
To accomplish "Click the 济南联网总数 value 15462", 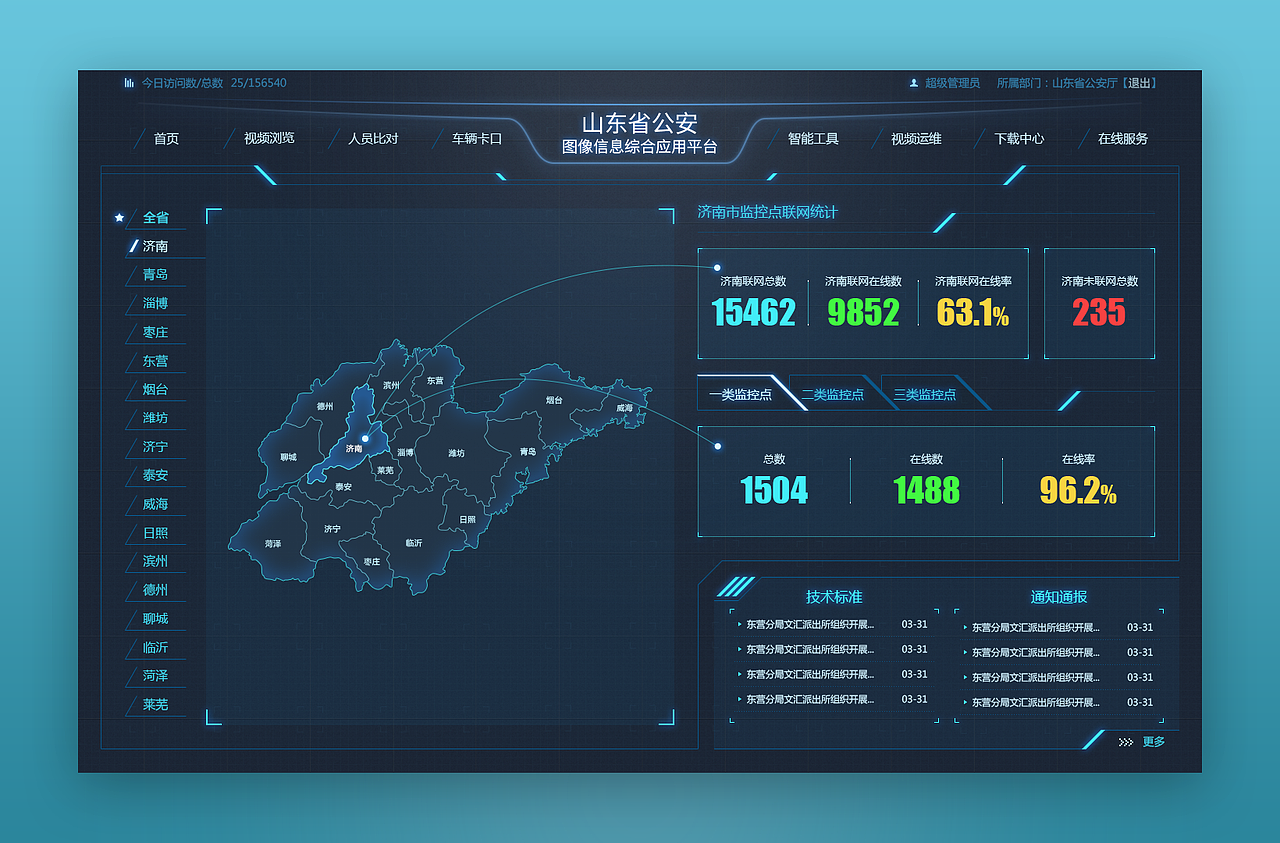I will [754, 313].
